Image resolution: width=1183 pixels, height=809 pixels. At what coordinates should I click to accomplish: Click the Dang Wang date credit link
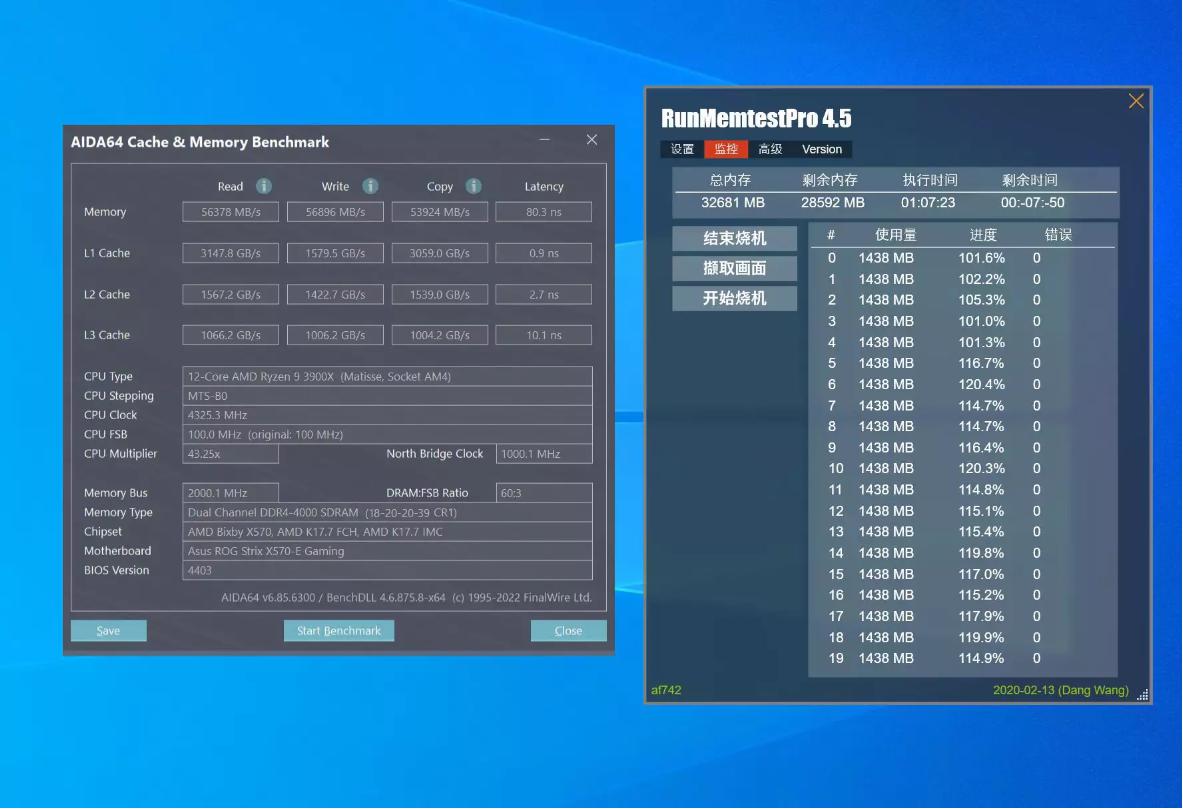[1060, 690]
